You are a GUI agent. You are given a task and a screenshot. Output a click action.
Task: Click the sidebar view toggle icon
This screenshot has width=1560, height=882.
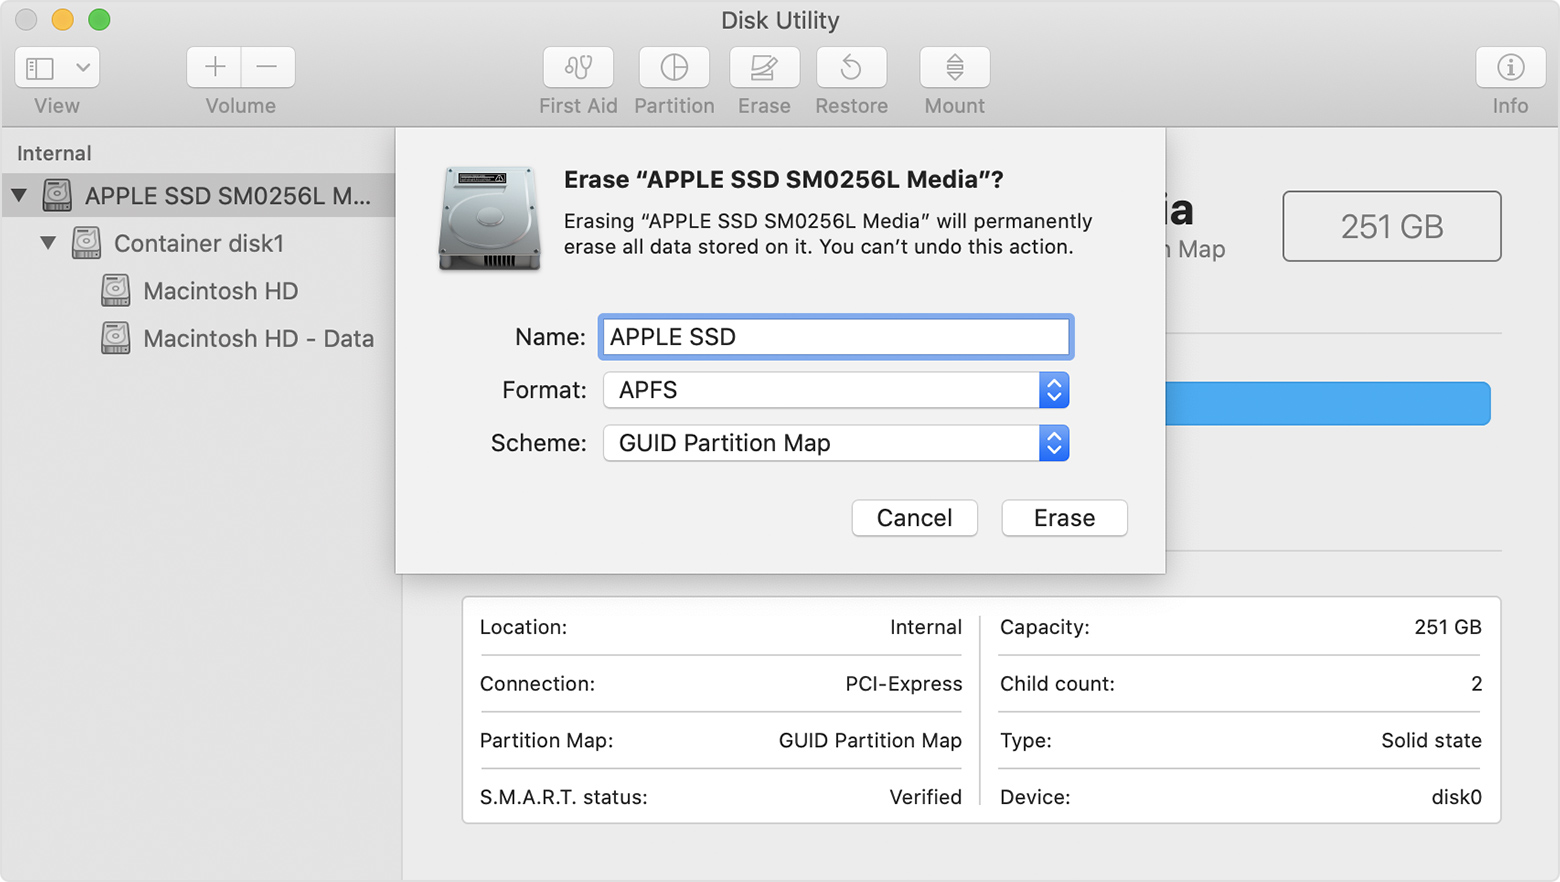coord(38,67)
